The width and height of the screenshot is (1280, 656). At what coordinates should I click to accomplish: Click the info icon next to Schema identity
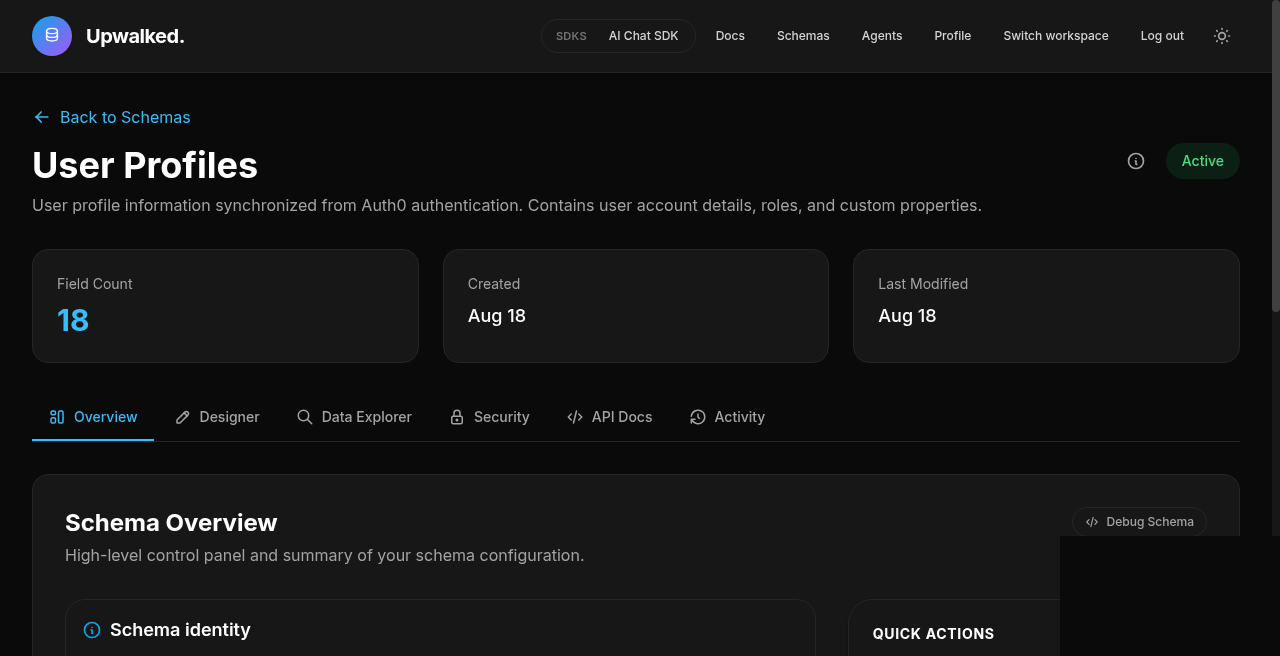(92, 630)
